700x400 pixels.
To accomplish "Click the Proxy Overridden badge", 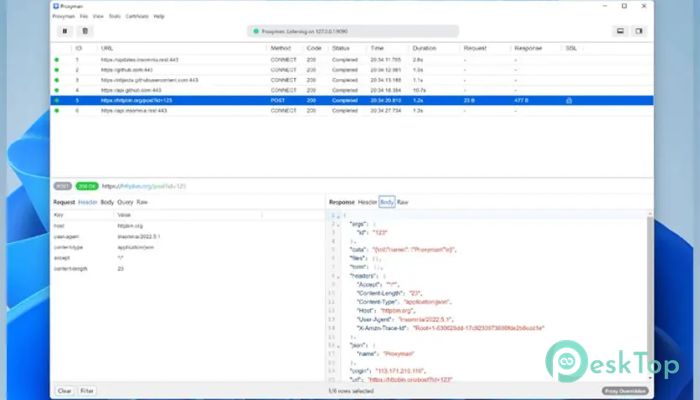I will [625, 391].
